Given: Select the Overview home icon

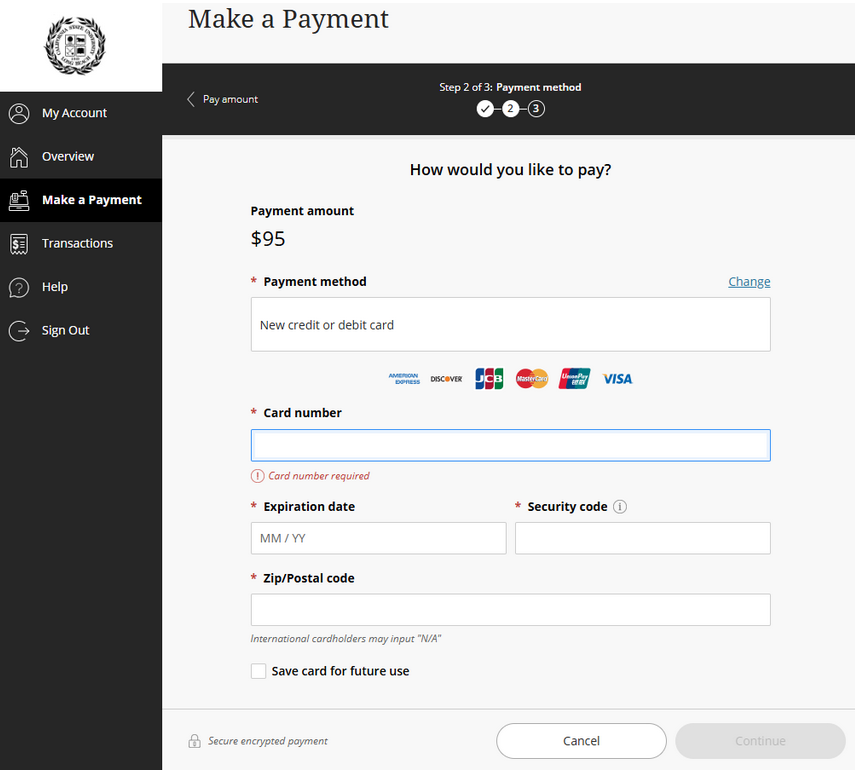Looking at the screenshot, I should [19, 157].
